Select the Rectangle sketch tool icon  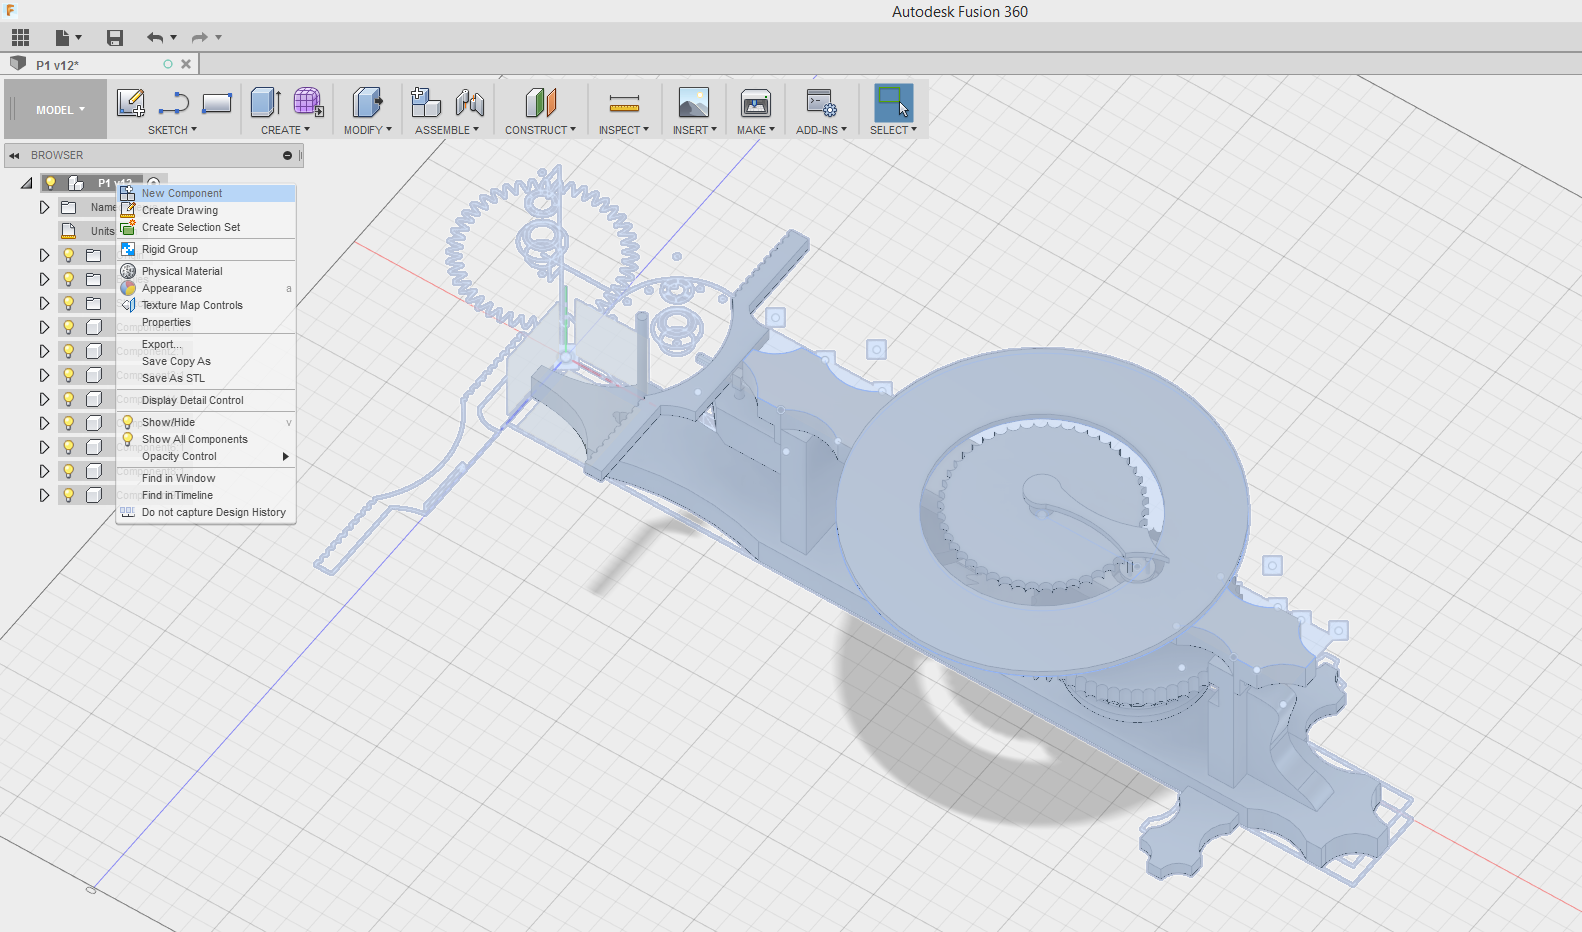217,103
